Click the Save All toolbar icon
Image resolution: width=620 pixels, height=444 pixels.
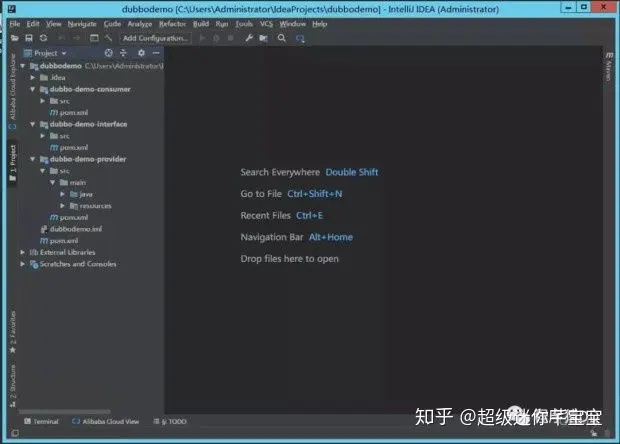[29, 38]
